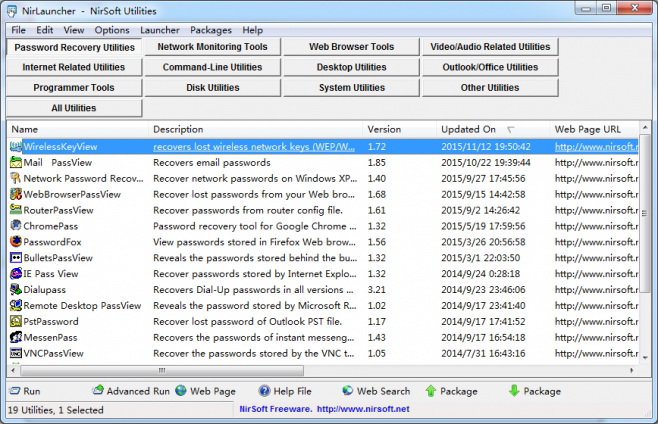Click the Mail PassView envelope icon
The width and height of the screenshot is (658, 424).
16,162
